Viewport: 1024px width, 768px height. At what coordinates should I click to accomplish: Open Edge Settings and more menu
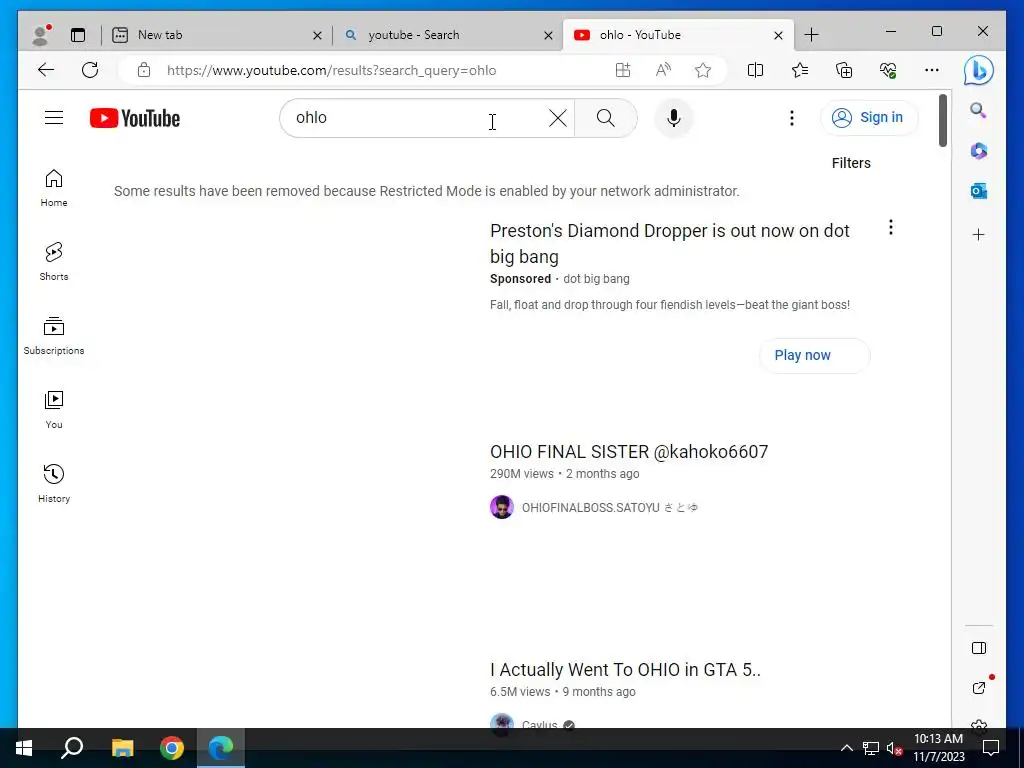[932, 70]
